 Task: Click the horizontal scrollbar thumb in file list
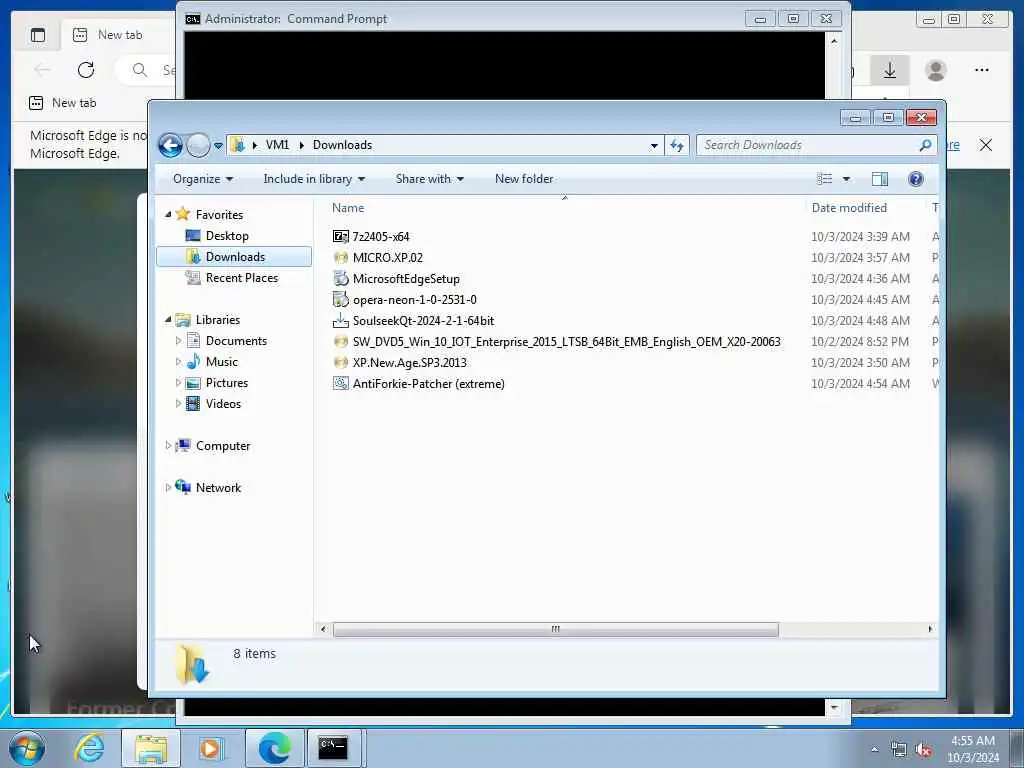555,630
